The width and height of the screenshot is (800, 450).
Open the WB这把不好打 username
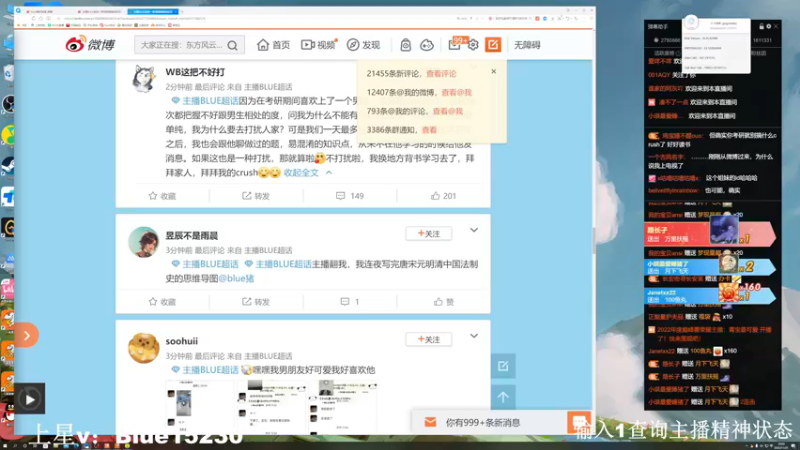coord(195,72)
